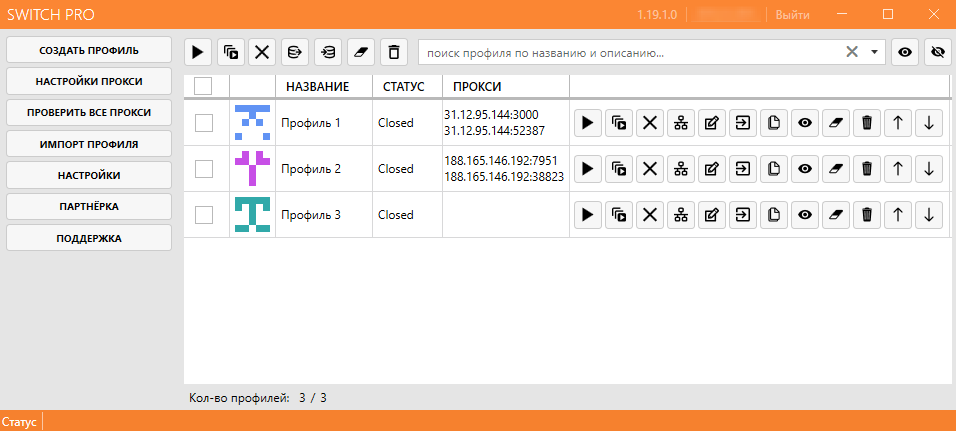956x431 pixels.
Task: Launch Профиль 3 with its play icon
Action: (588, 215)
